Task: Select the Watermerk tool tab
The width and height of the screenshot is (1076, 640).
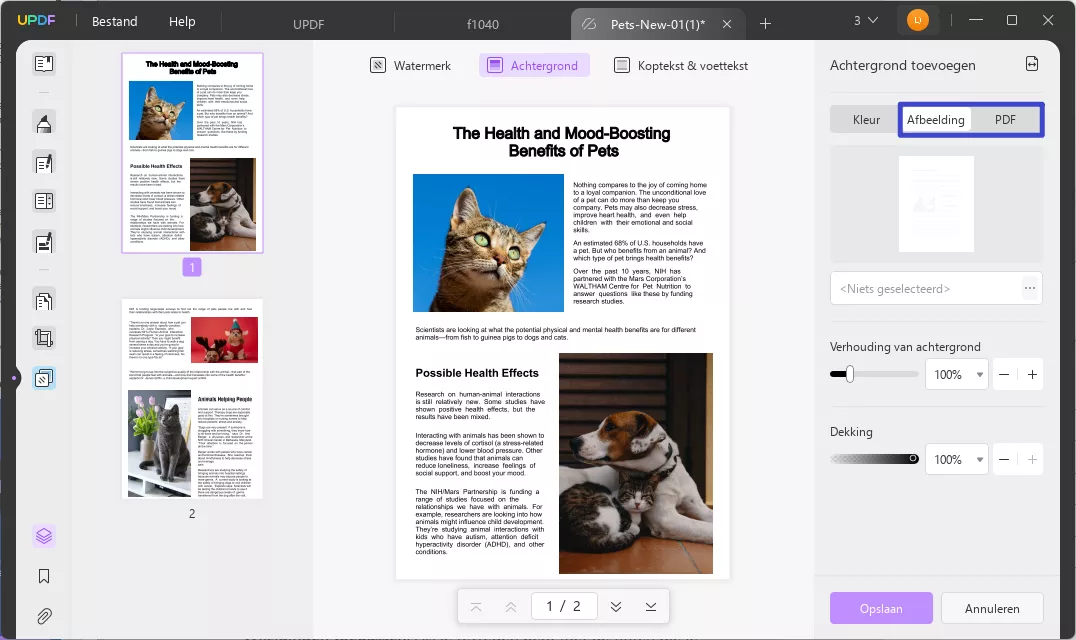Action: (410, 65)
